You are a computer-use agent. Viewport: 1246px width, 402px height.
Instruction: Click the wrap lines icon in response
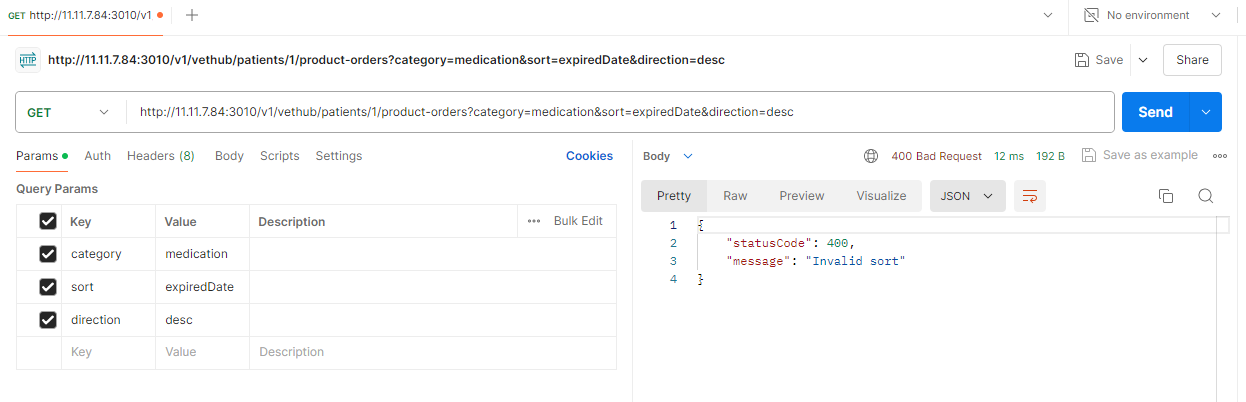(1029, 196)
